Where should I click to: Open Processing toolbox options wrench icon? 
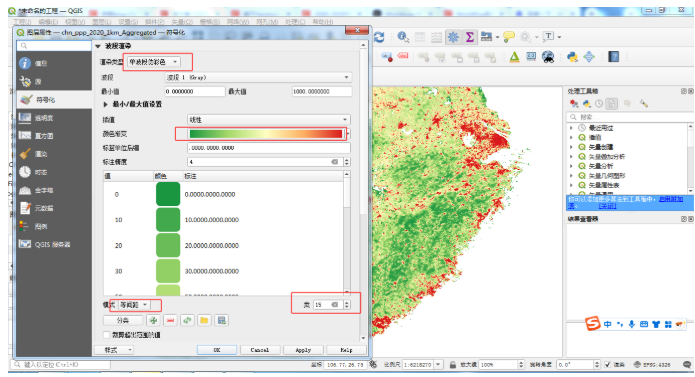click(x=644, y=104)
